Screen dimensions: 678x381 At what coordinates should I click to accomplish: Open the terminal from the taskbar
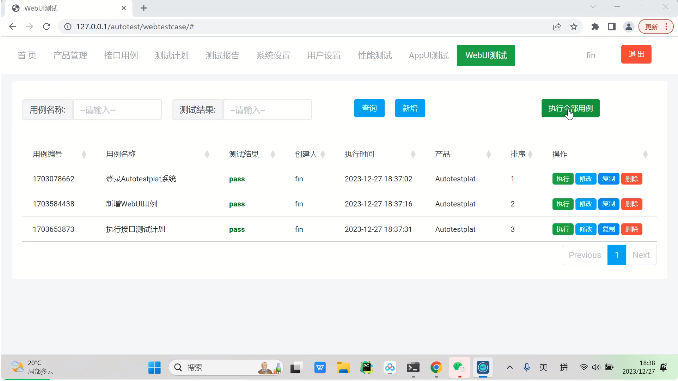pyautogui.click(x=413, y=368)
